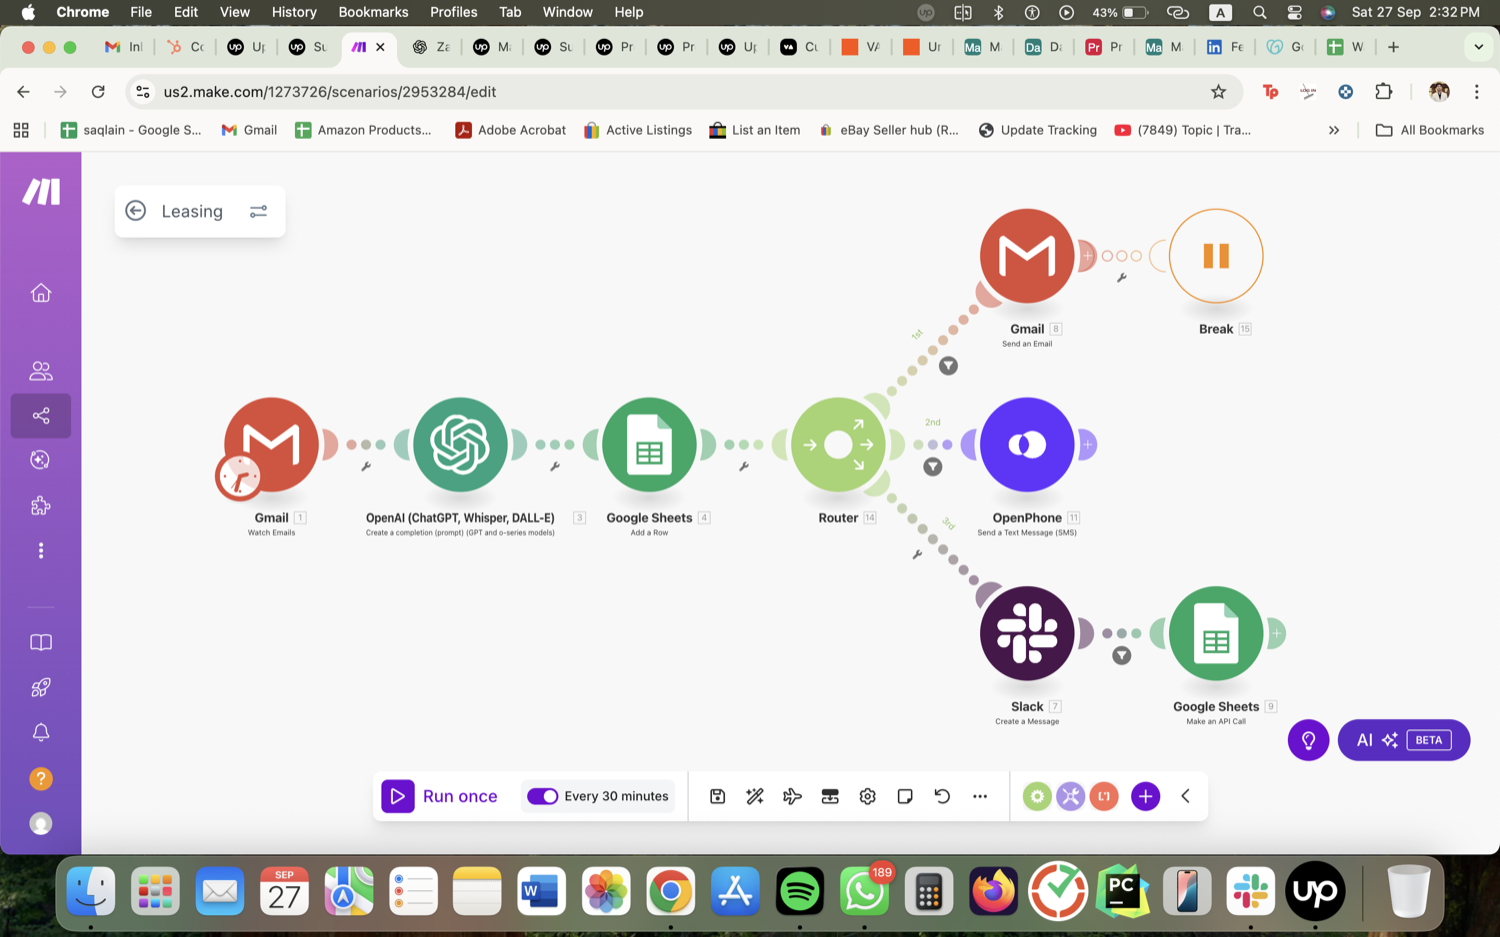Open the user profile avatar in sidebar
This screenshot has height=937, width=1500.
coord(41,823)
